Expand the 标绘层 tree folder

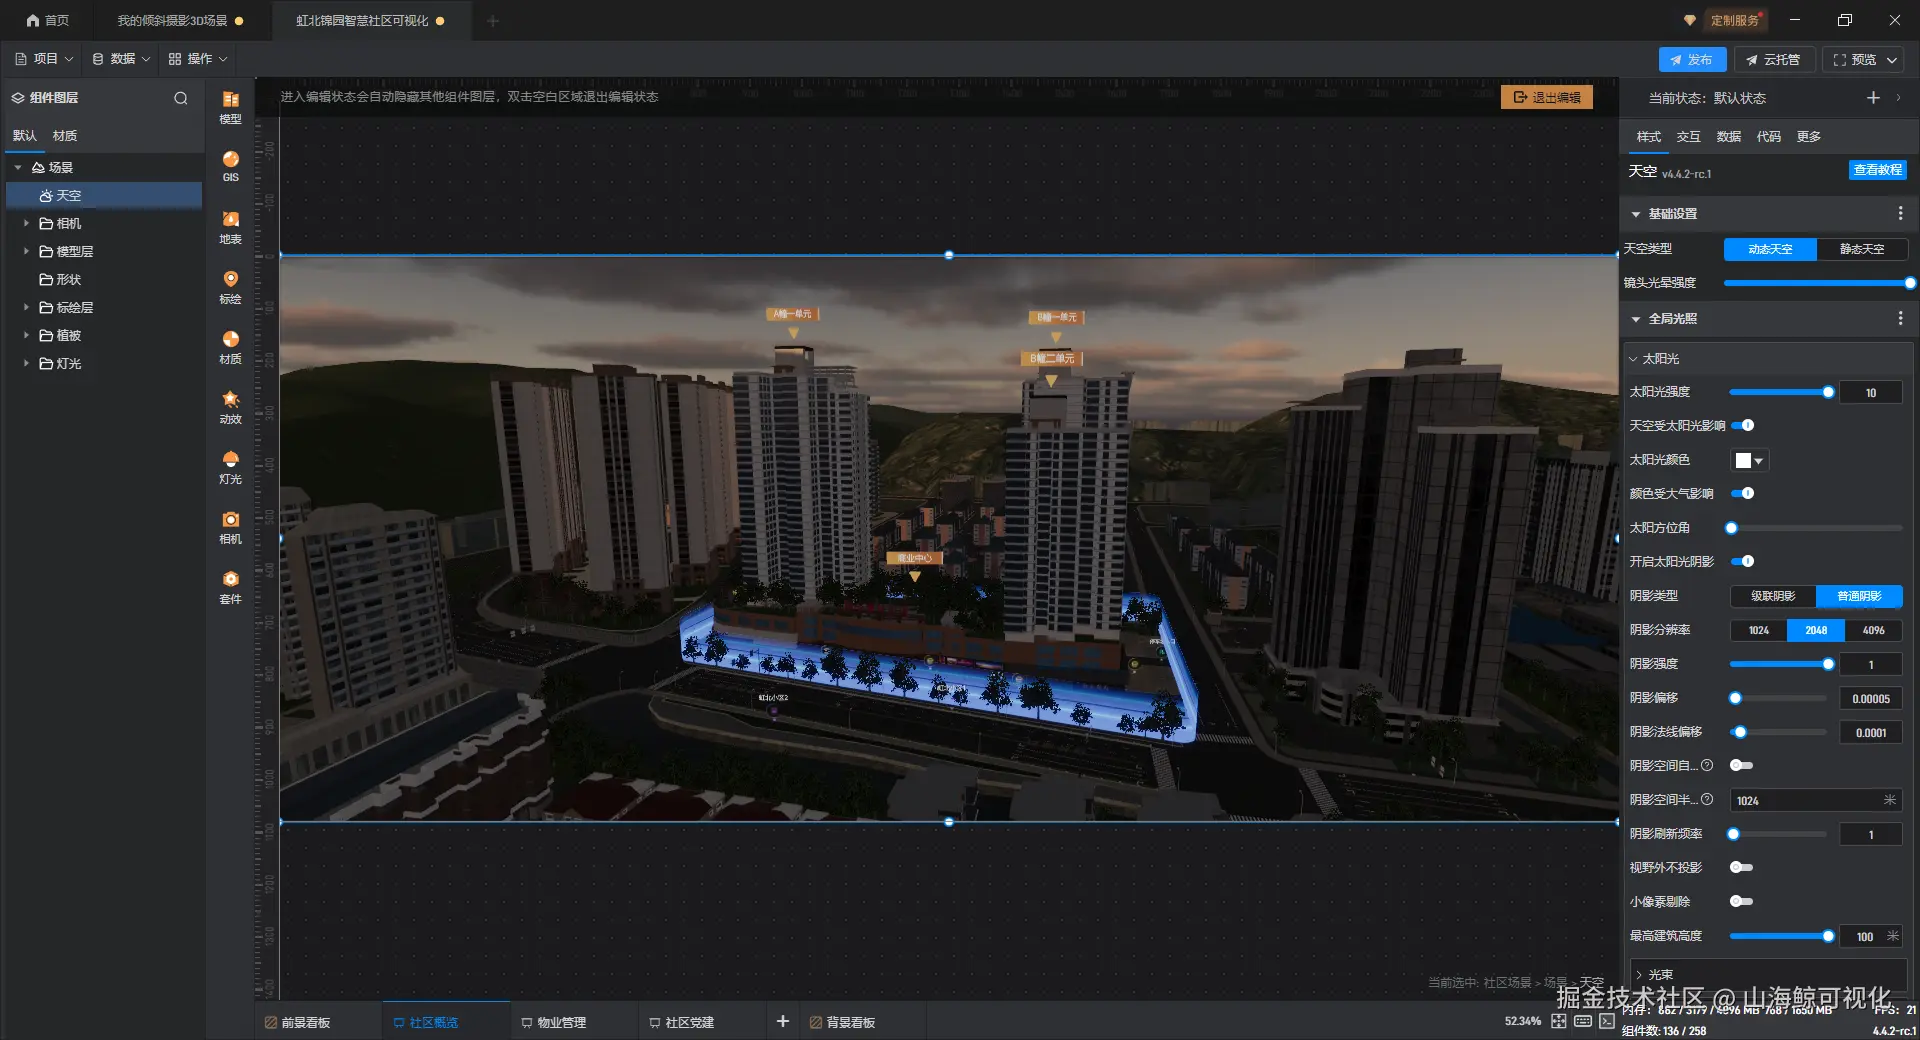point(26,307)
